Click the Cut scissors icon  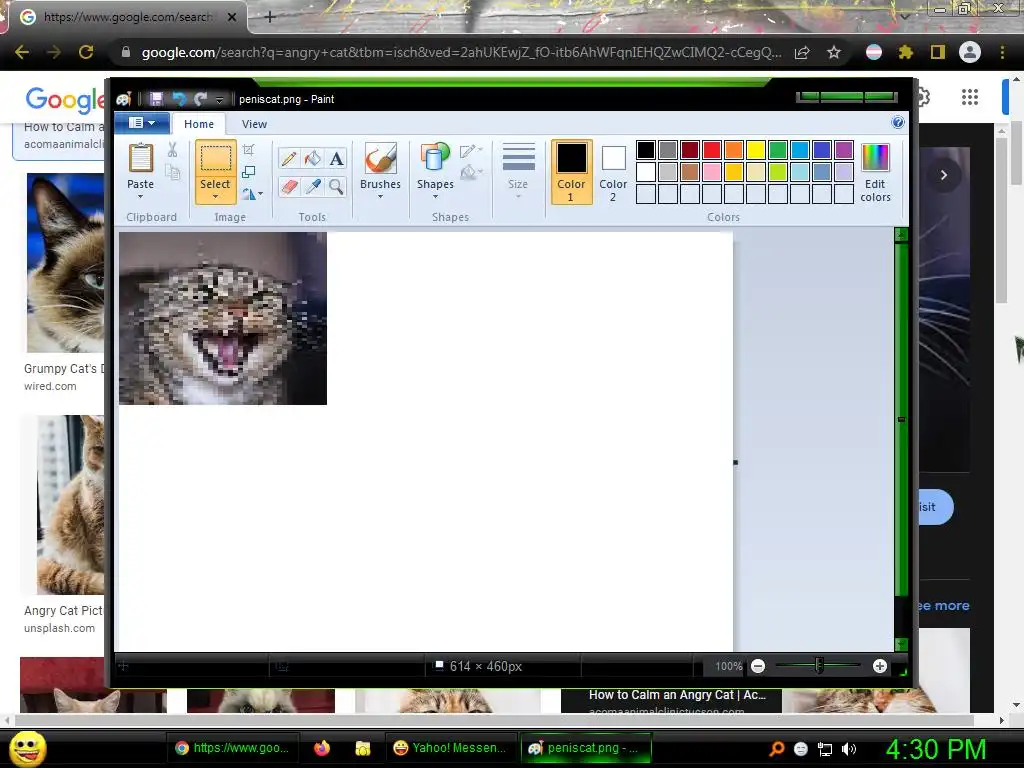pos(172,150)
